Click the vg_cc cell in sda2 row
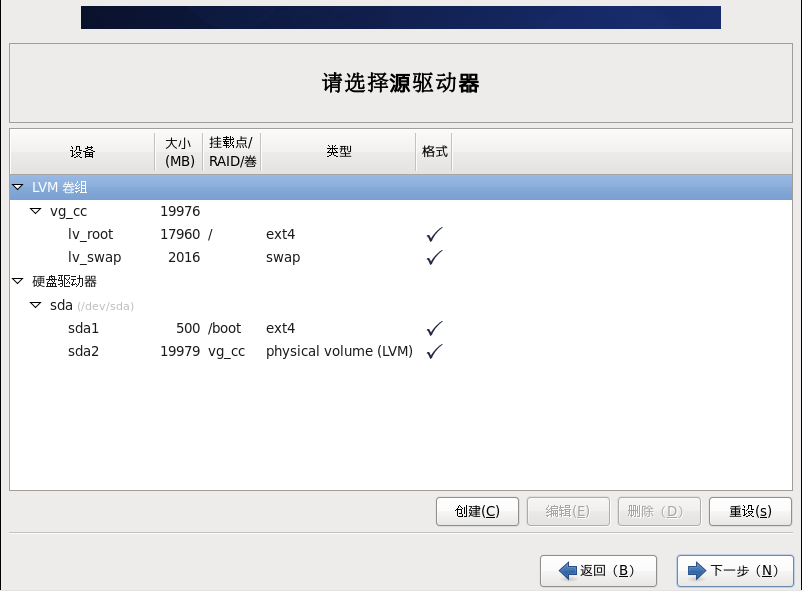The width and height of the screenshot is (802, 592). tap(227, 352)
